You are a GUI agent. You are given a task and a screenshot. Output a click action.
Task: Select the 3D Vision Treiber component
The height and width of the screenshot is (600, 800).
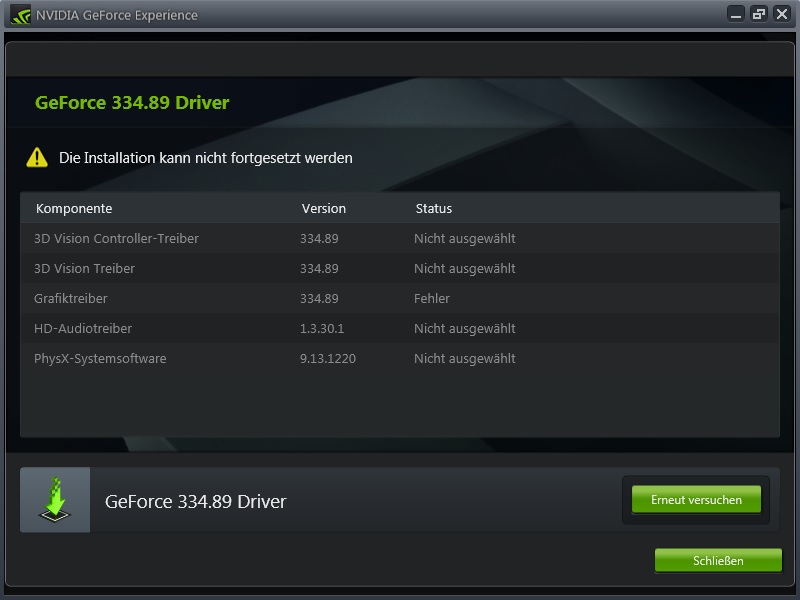(399, 268)
